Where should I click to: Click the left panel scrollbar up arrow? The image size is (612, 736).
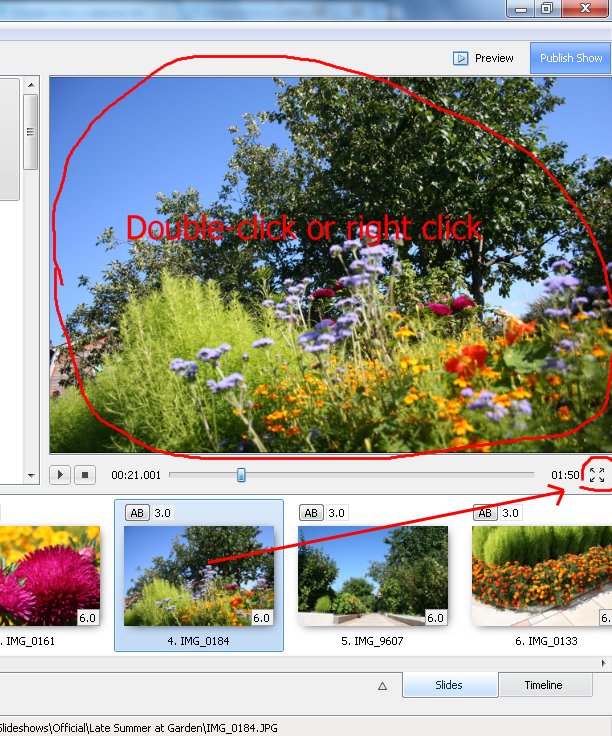point(31,85)
